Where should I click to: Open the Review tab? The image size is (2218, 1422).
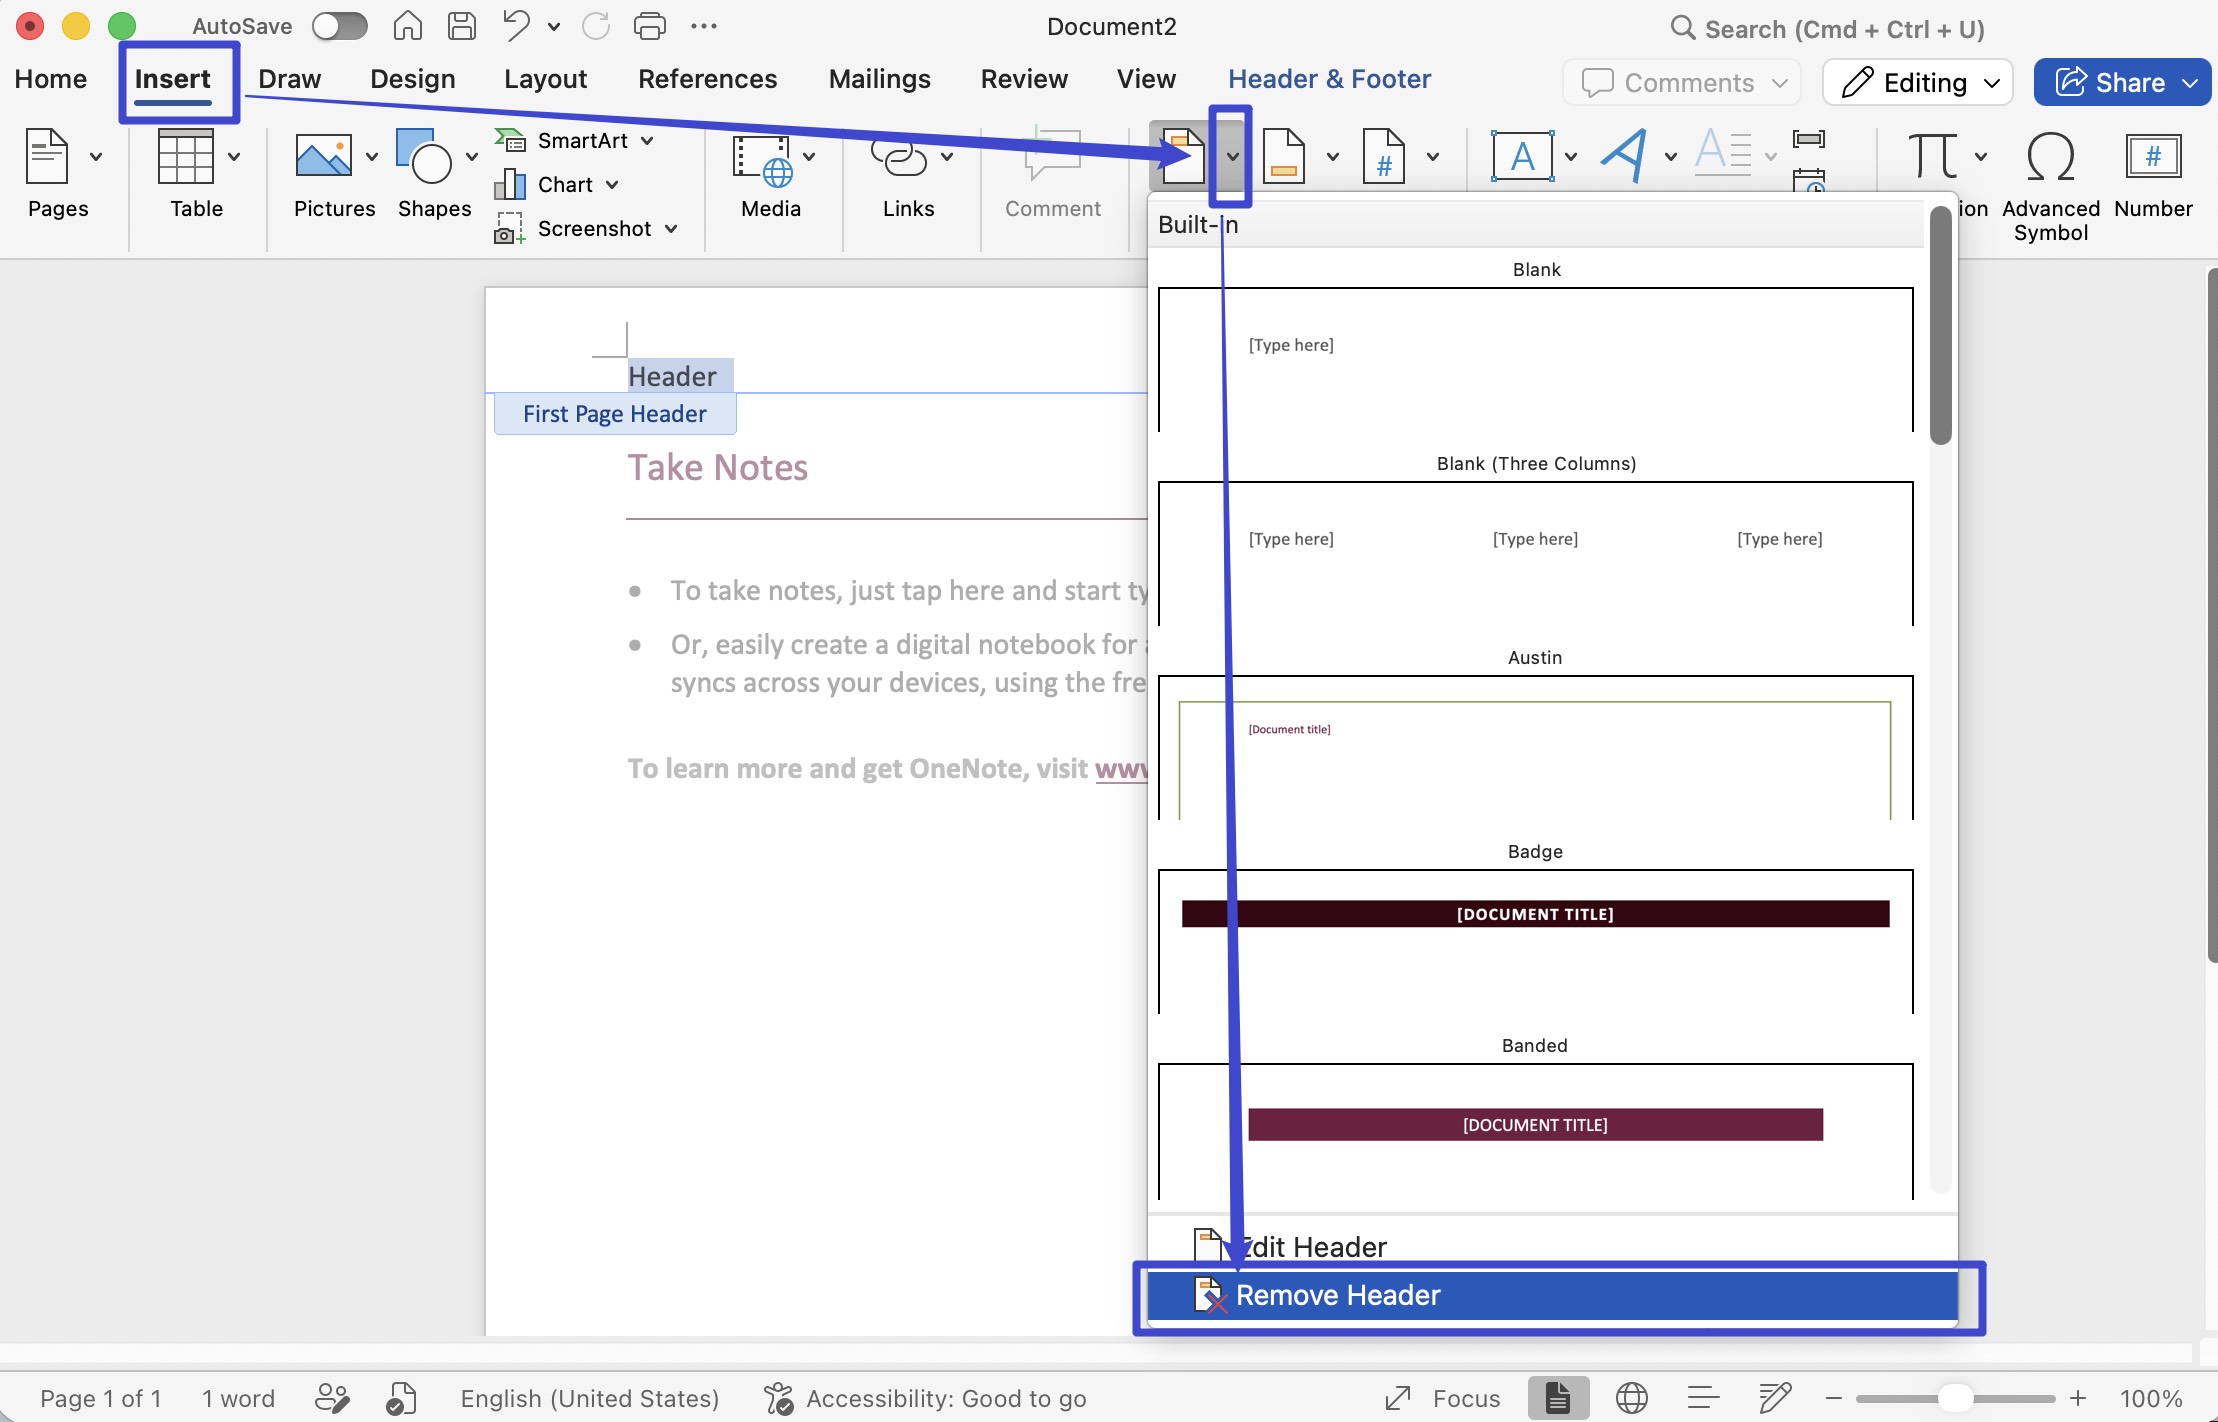[x=1024, y=79]
